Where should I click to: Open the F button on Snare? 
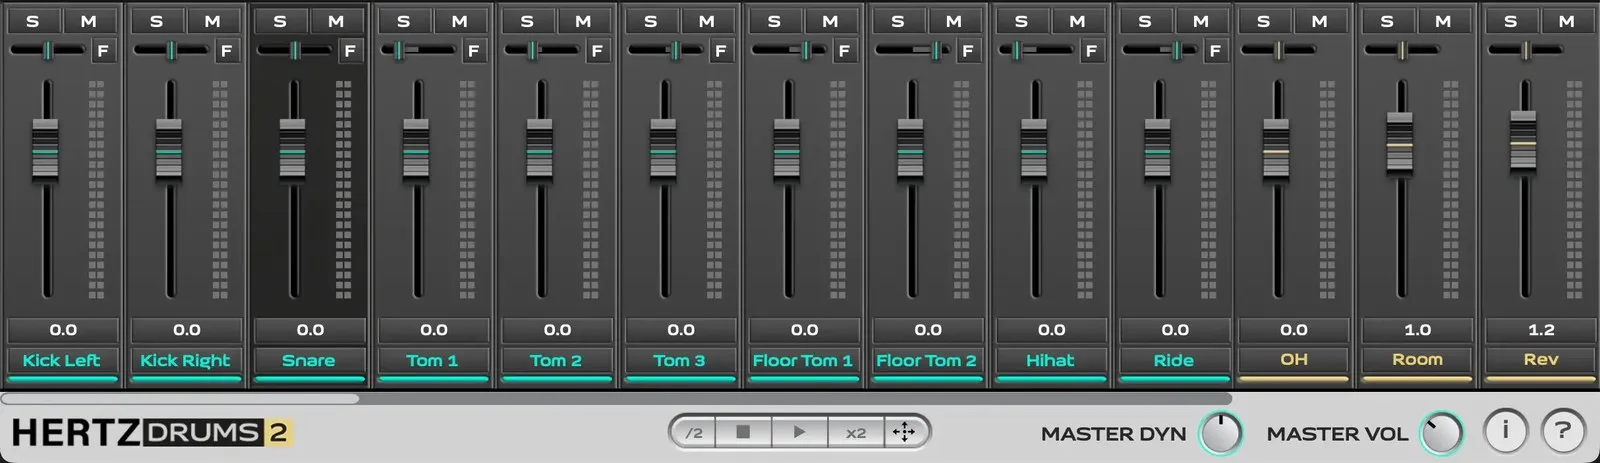click(x=350, y=51)
